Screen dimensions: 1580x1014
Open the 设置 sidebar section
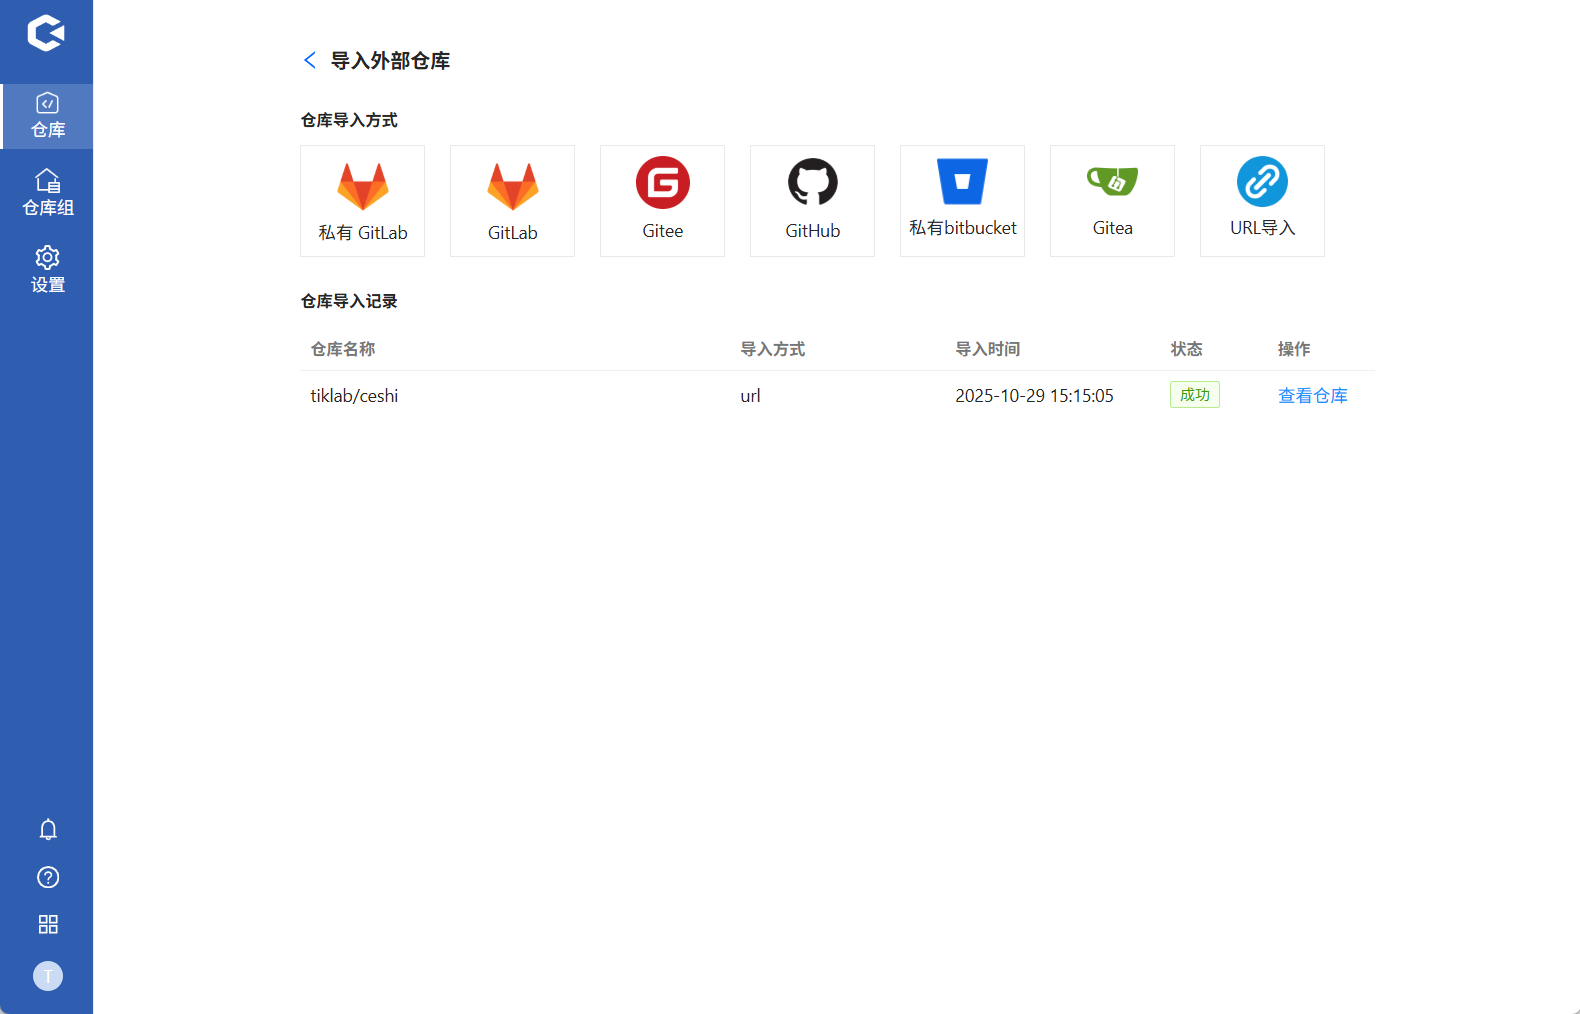point(47,270)
